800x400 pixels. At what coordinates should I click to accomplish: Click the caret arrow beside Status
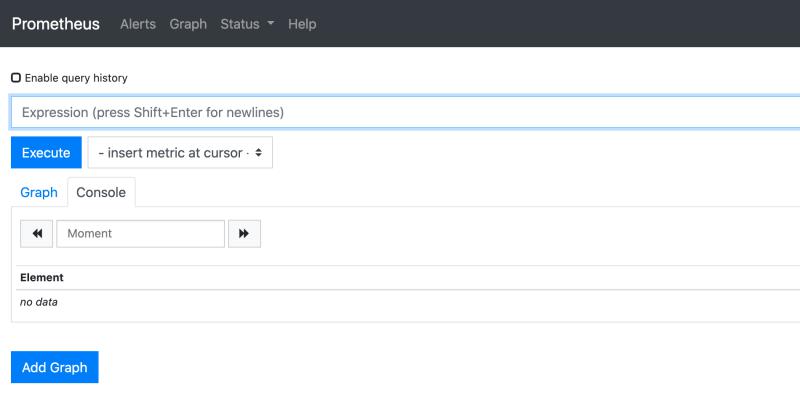271,23
